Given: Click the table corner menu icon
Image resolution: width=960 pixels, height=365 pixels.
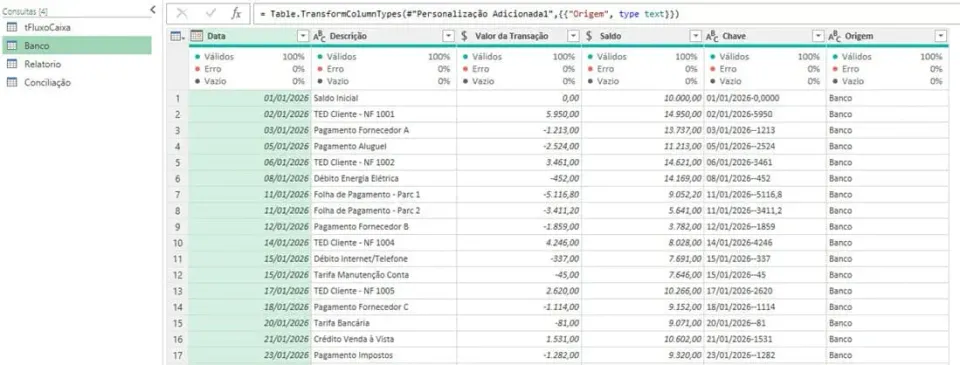Looking at the screenshot, I should coord(177,37).
